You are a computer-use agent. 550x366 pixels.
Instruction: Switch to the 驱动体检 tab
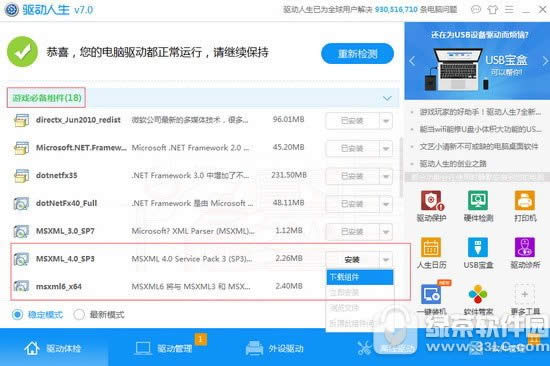[53, 348]
